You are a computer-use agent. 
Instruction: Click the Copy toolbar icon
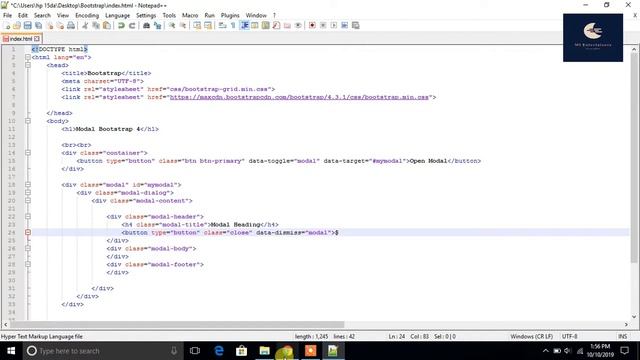(x=96, y=25)
